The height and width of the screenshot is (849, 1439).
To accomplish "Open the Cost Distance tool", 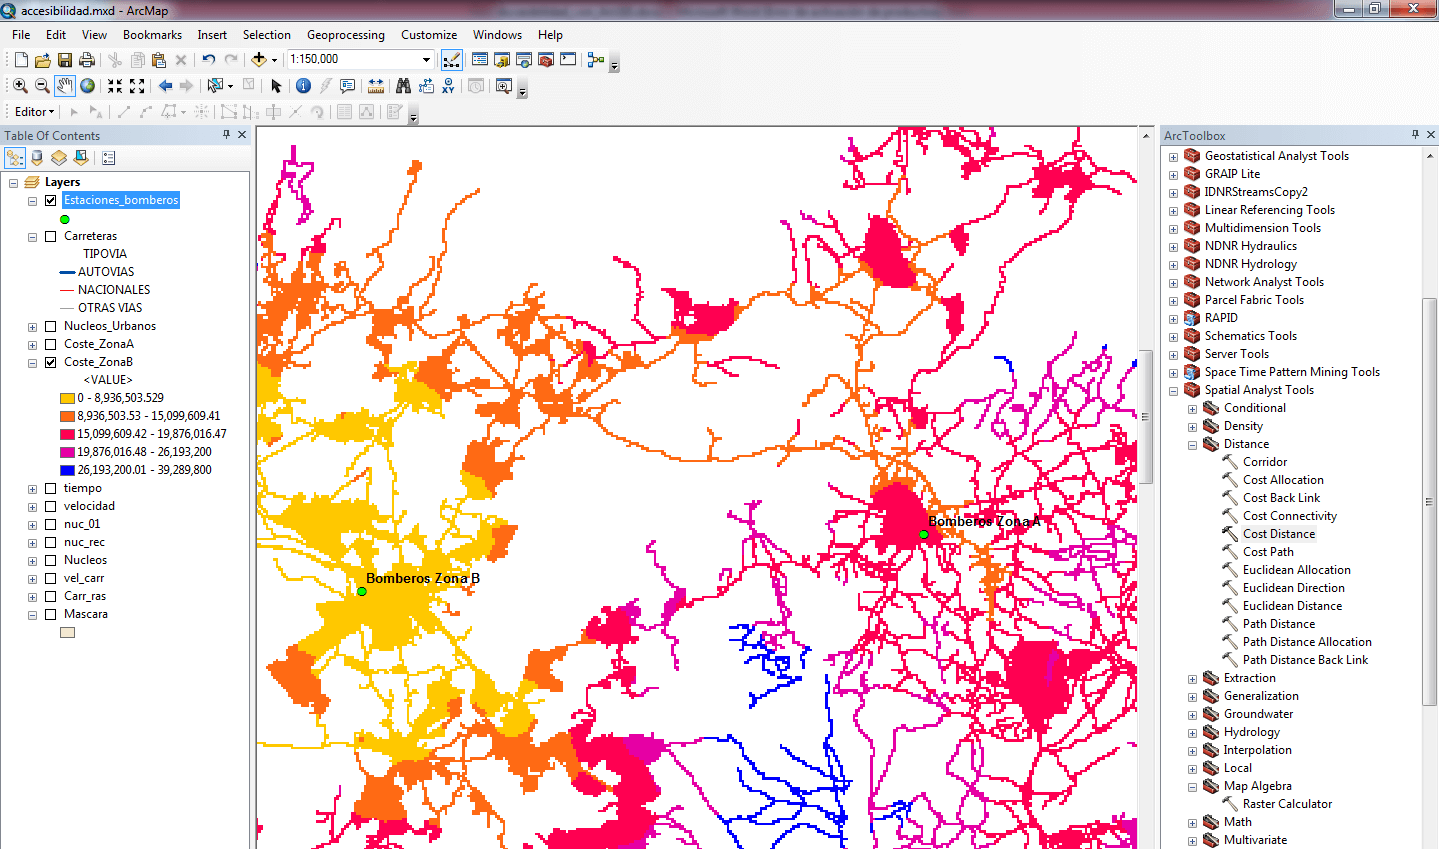I will click(1278, 534).
